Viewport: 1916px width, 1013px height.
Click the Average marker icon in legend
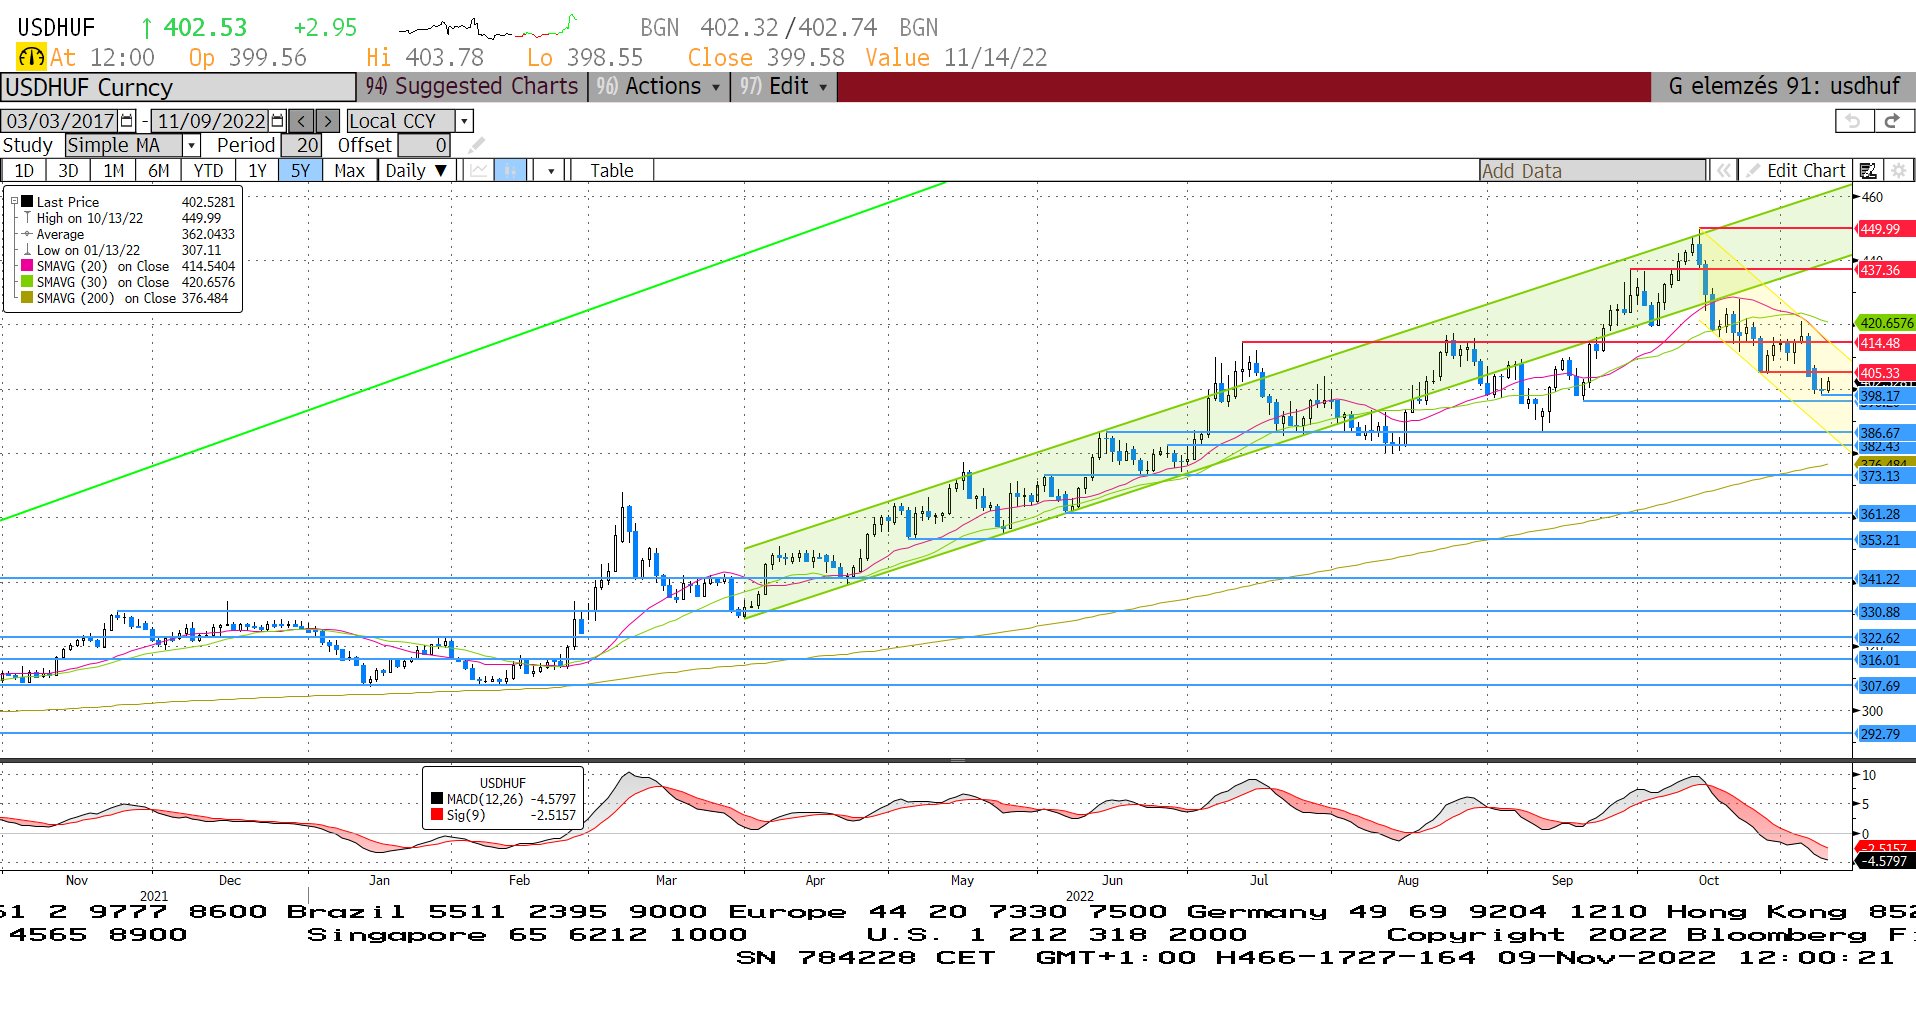pyautogui.click(x=28, y=234)
